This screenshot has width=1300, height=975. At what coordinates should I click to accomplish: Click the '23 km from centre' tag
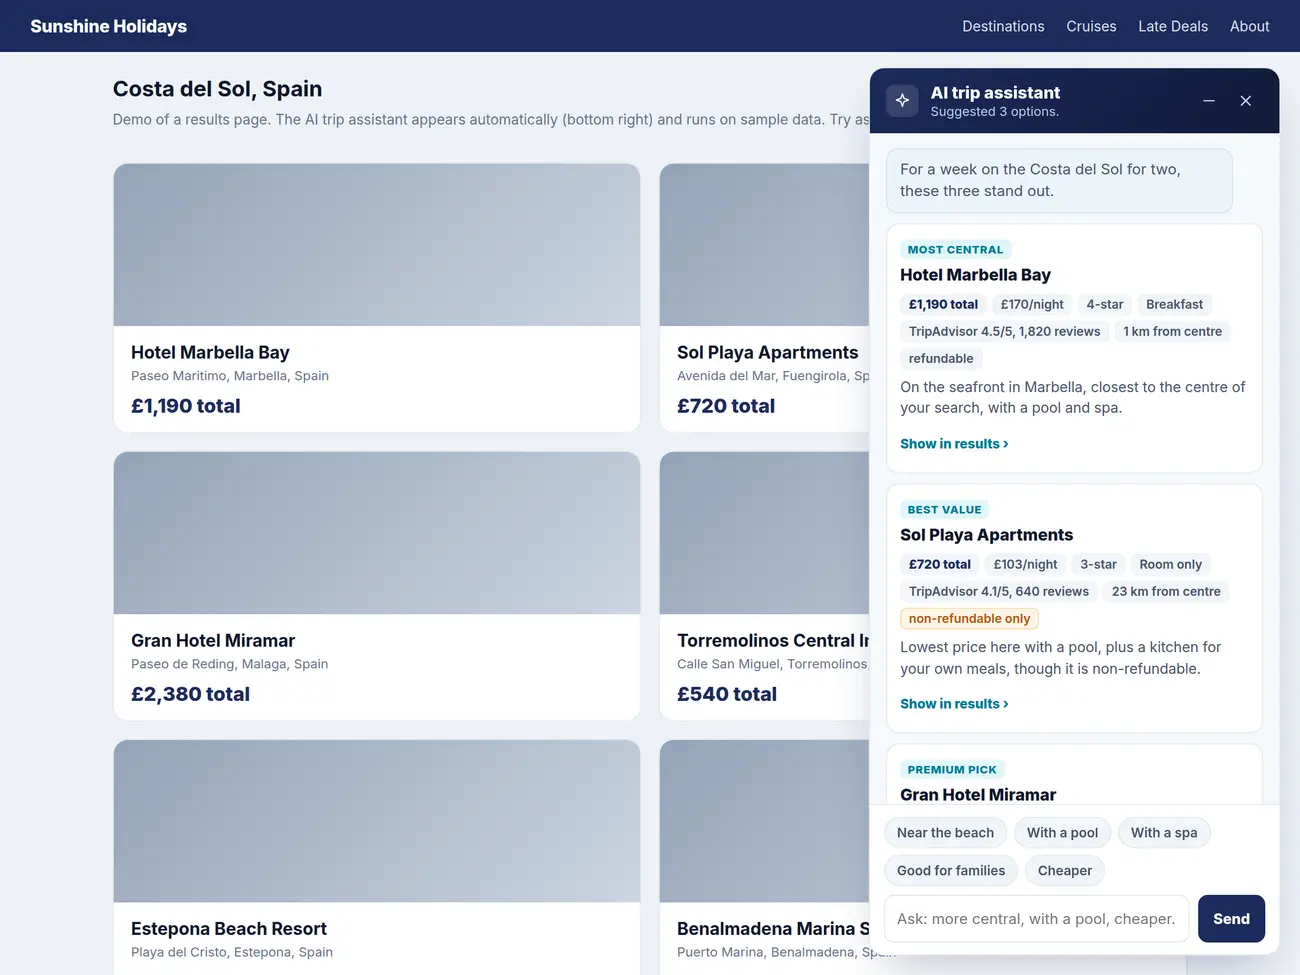[1166, 592]
